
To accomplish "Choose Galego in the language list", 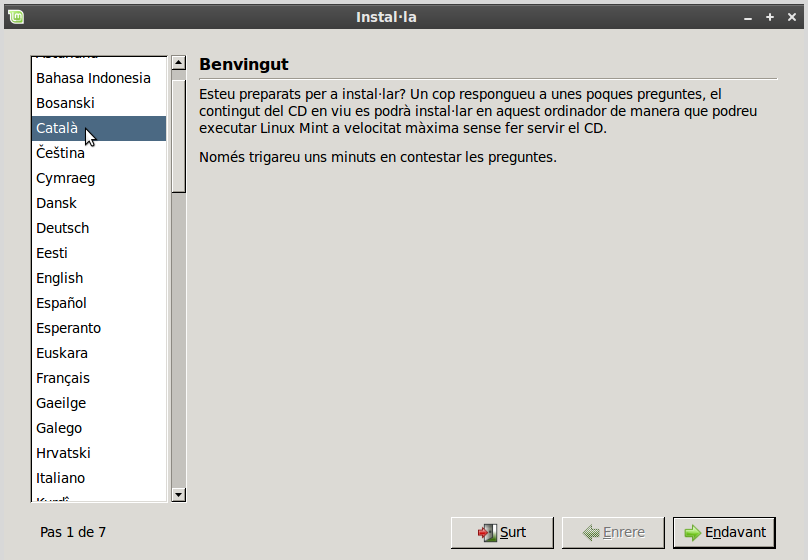I will [x=99, y=428].
